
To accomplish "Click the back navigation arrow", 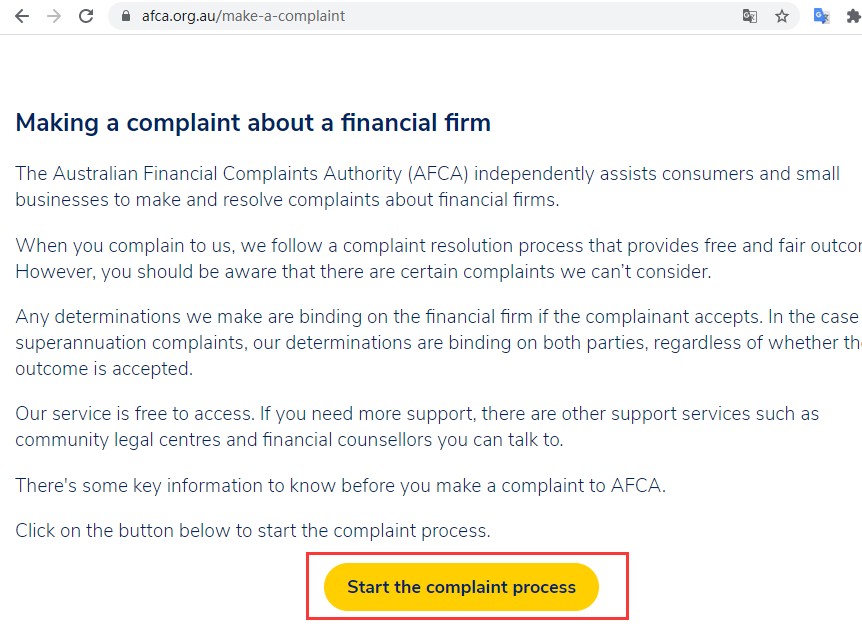I will (x=22, y=16).
